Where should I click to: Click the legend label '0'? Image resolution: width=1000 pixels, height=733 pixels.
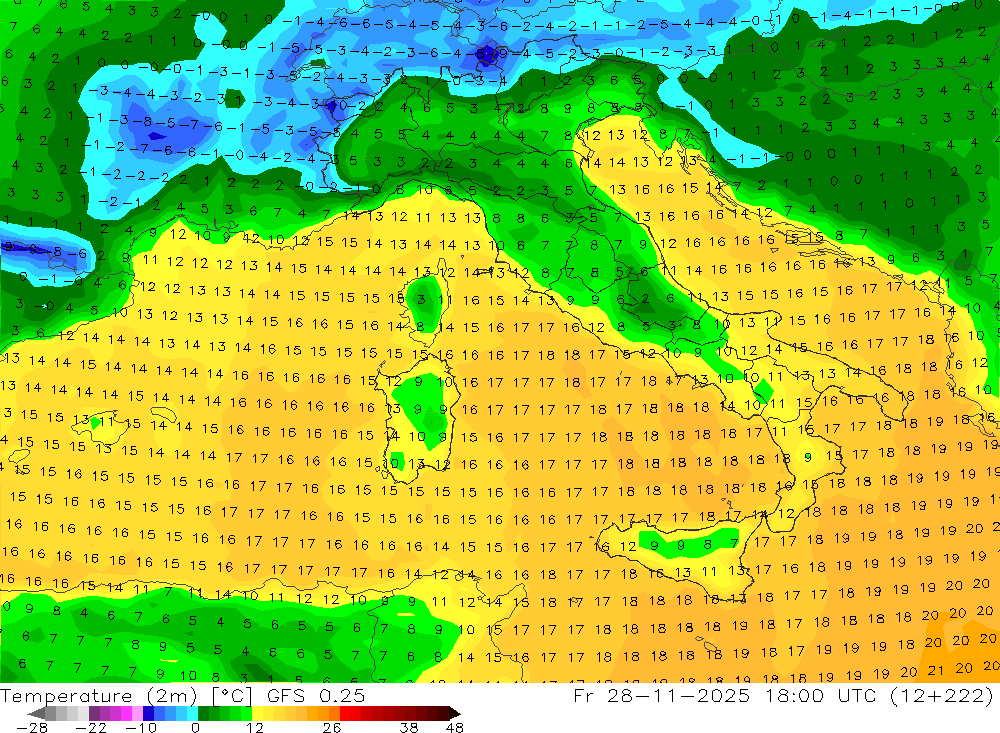point(196,727)
